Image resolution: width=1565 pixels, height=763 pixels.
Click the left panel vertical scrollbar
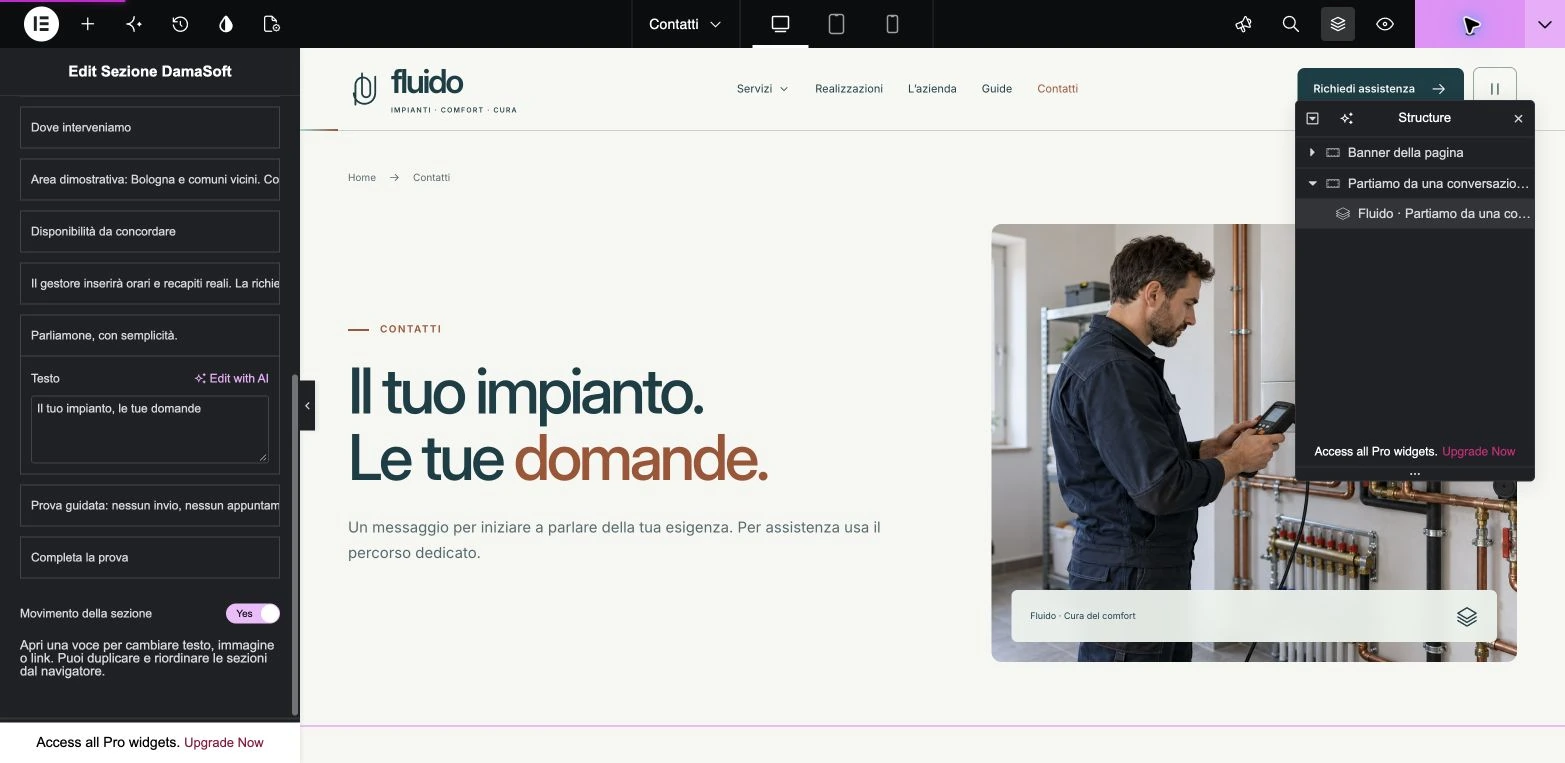click(295, 545)
